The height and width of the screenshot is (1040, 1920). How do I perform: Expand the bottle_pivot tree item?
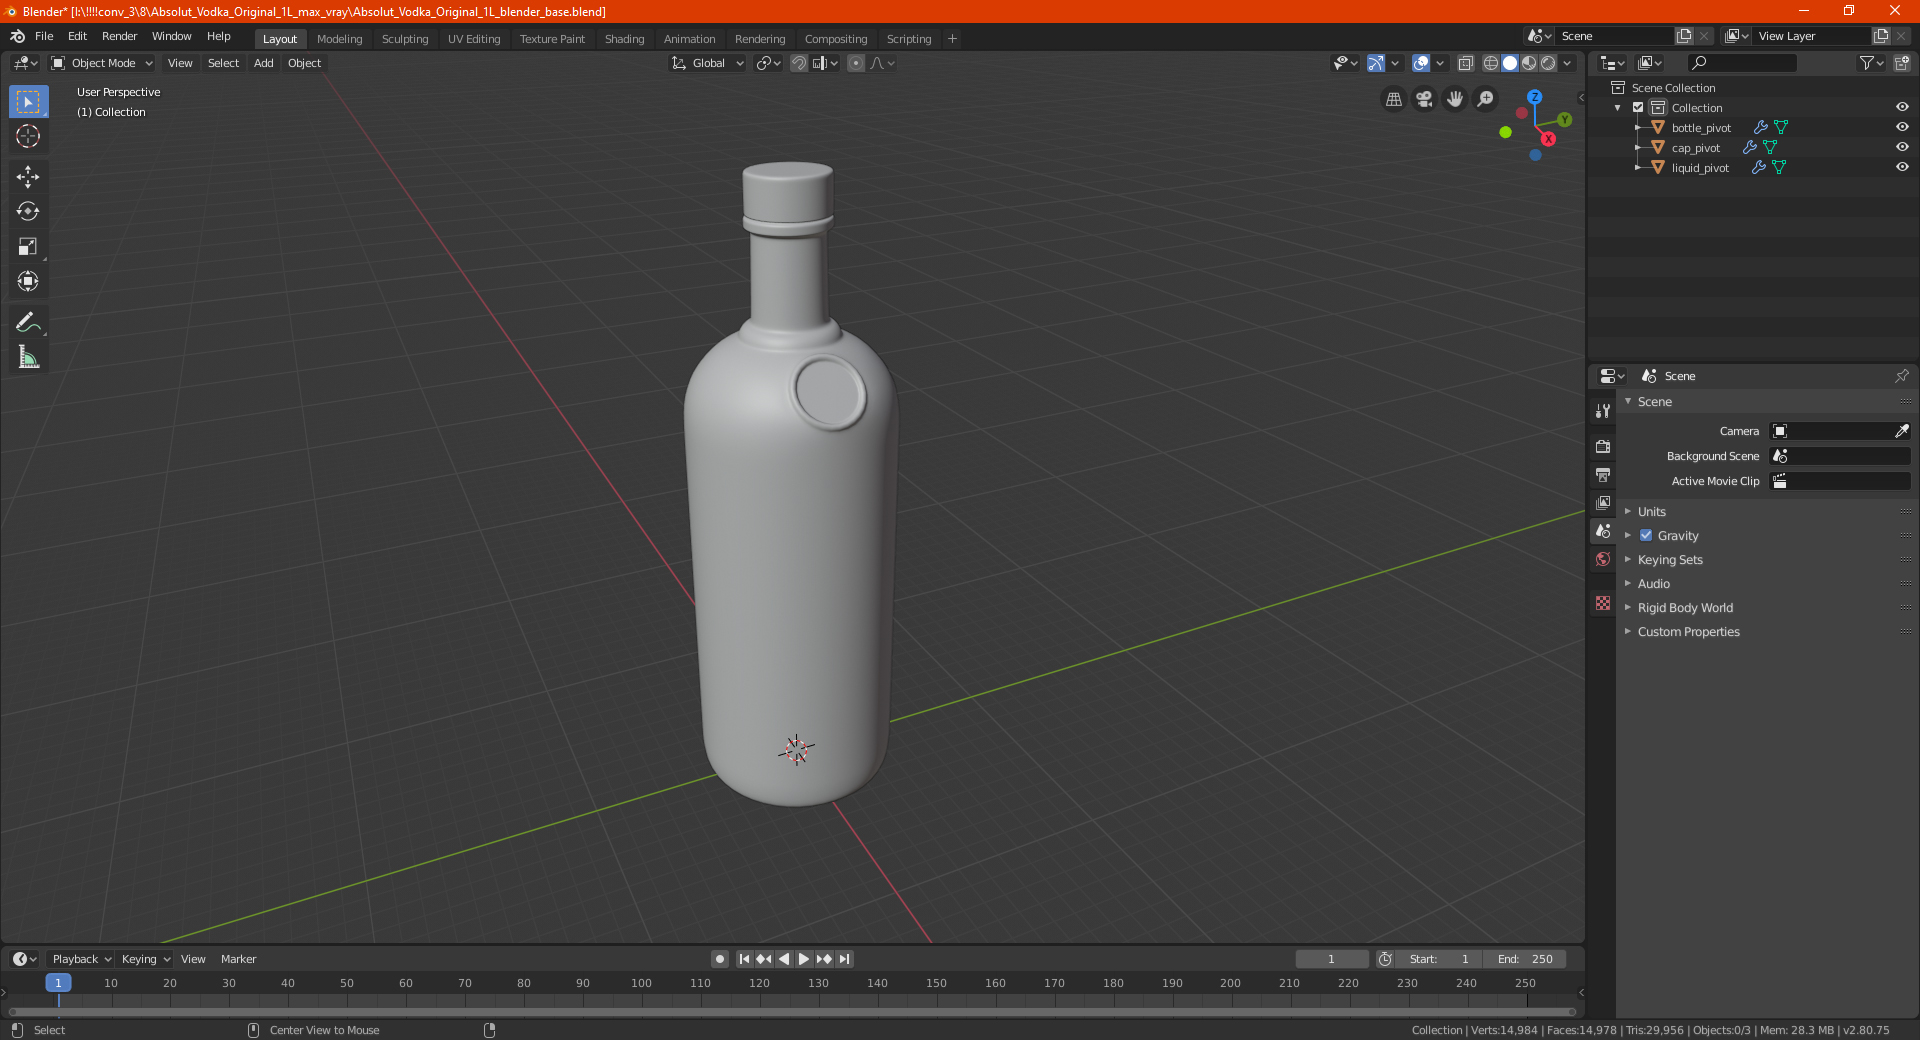click(1638, 127)
